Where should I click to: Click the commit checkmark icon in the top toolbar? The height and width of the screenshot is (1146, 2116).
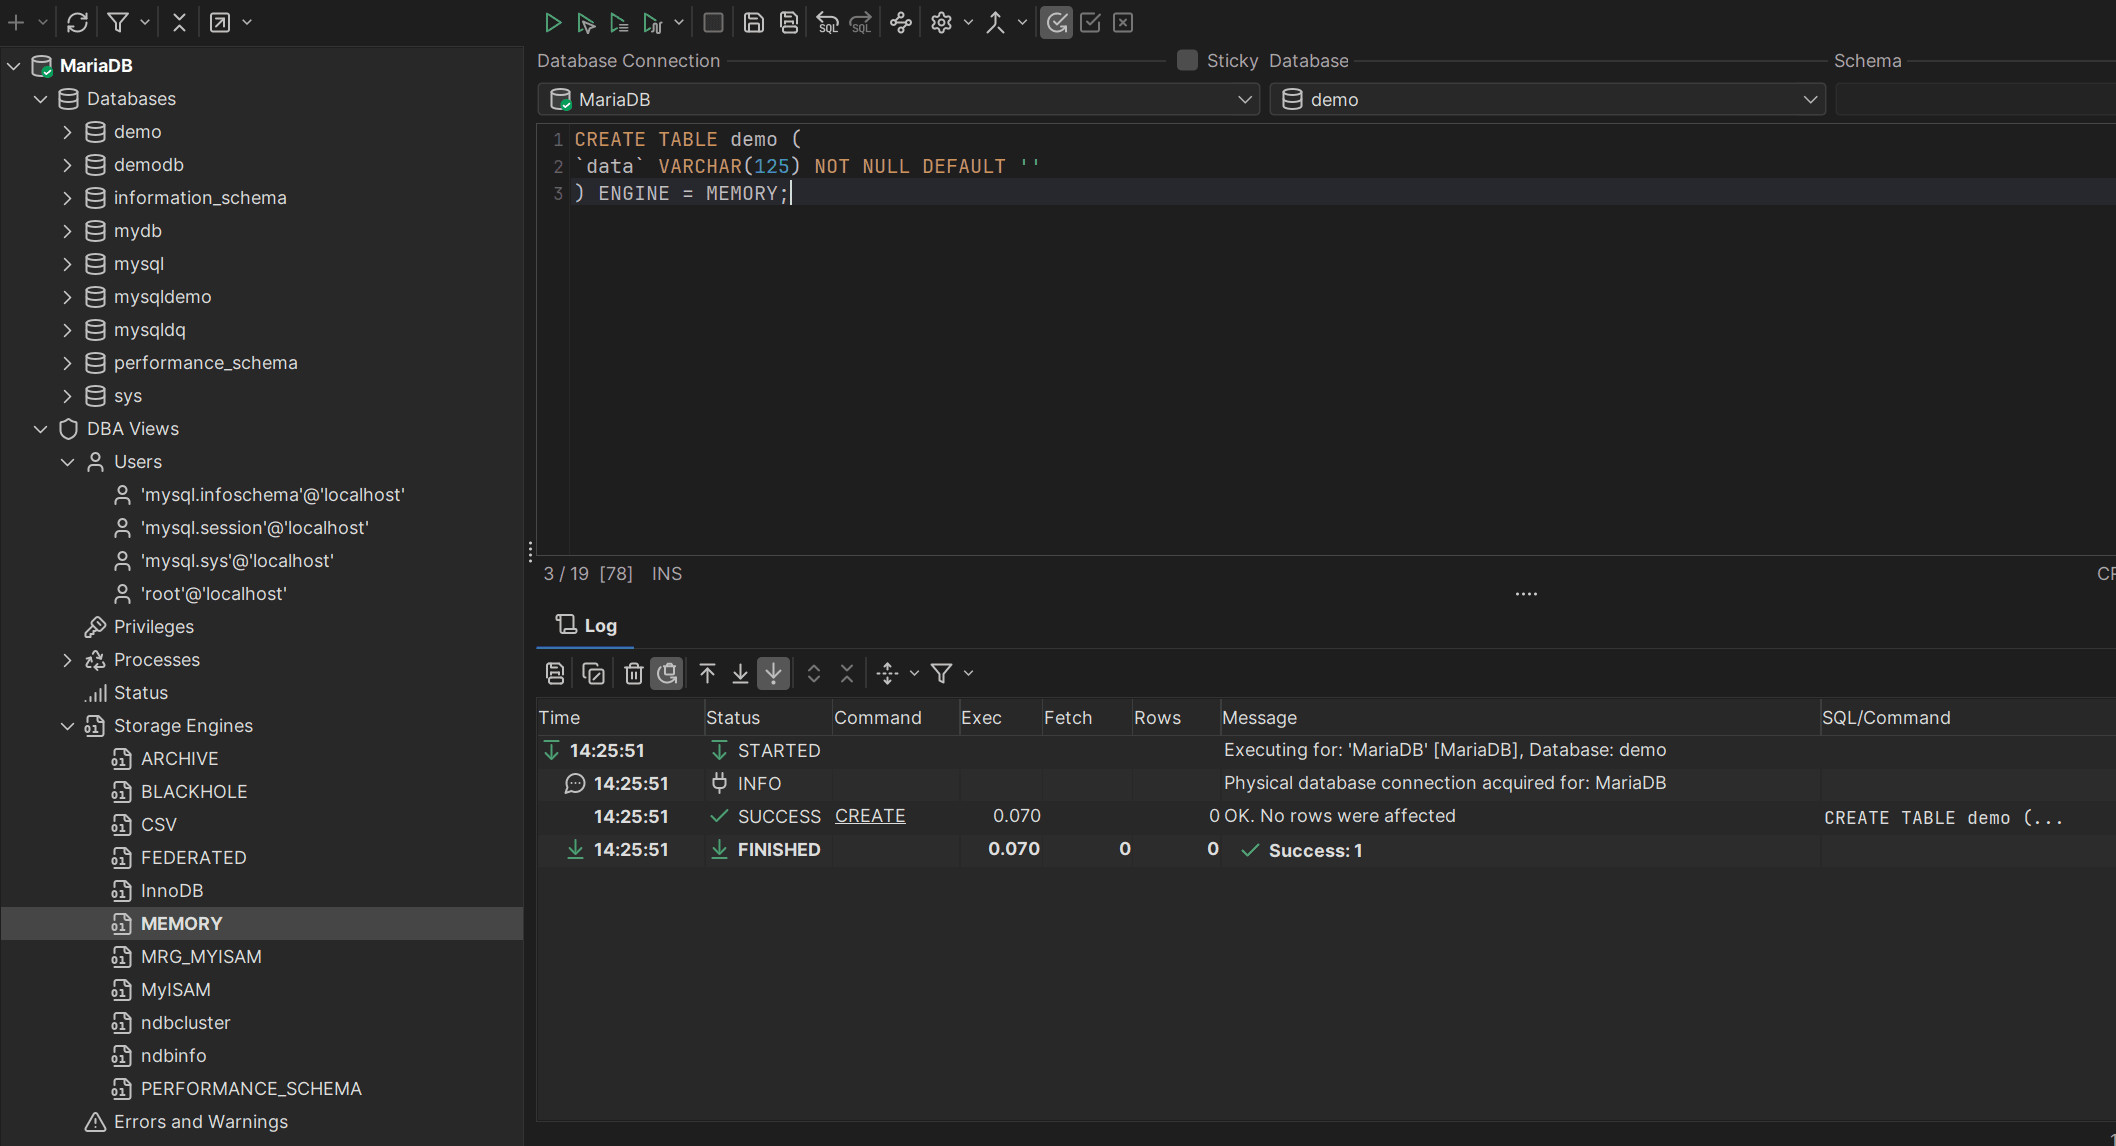(1090, 22)
